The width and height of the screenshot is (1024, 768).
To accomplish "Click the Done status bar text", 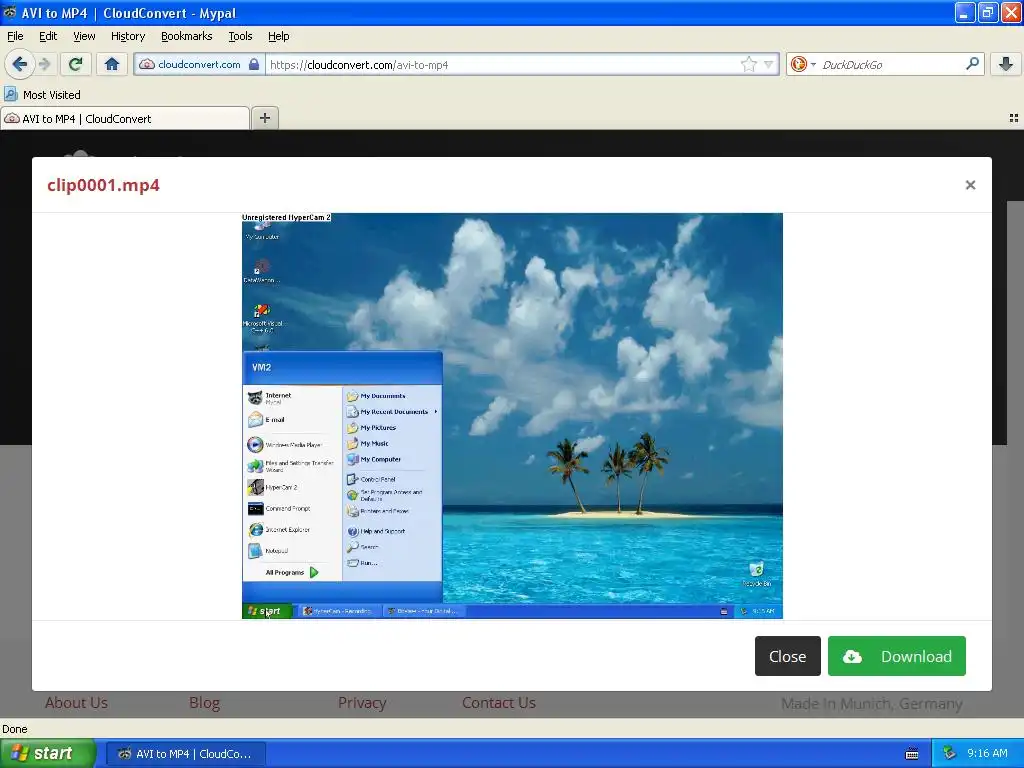I will pos(14,729).
